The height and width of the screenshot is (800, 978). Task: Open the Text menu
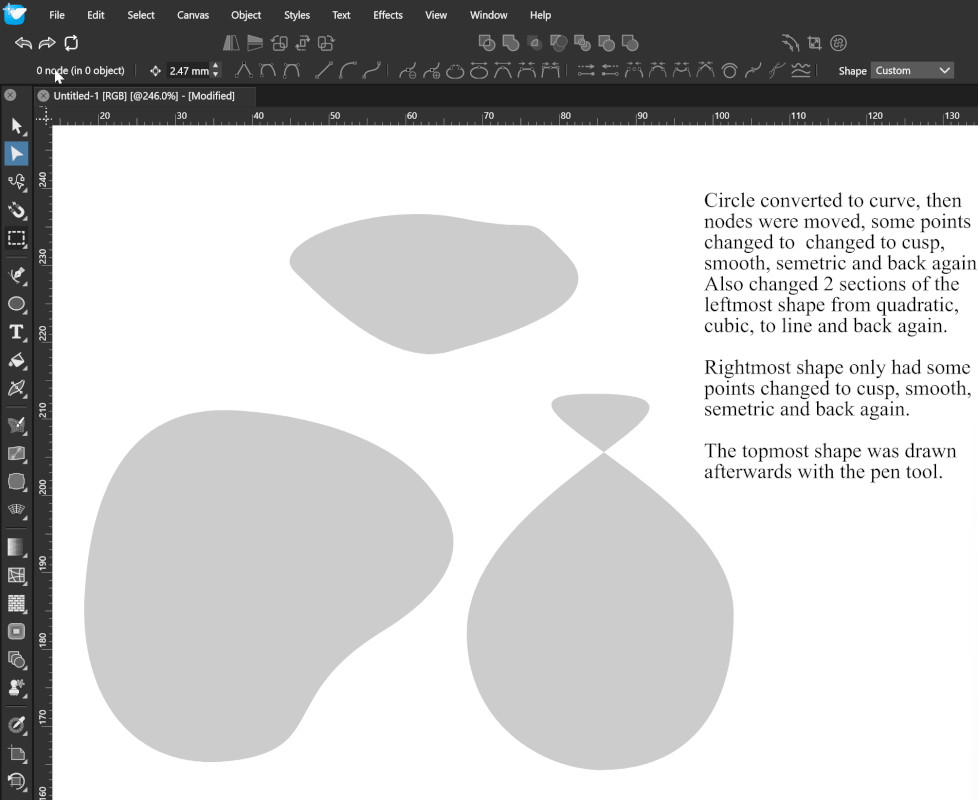pos(341,15)
